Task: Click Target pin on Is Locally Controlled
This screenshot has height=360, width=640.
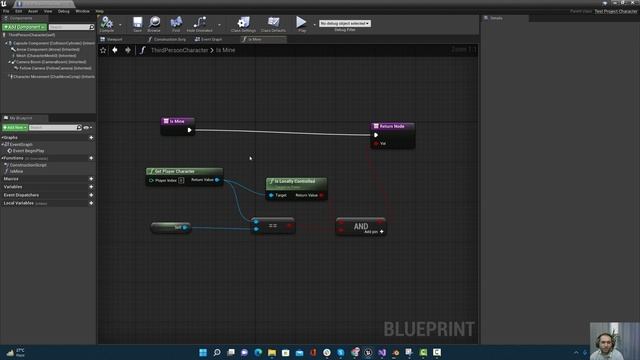Action: [x=271, y=195]
